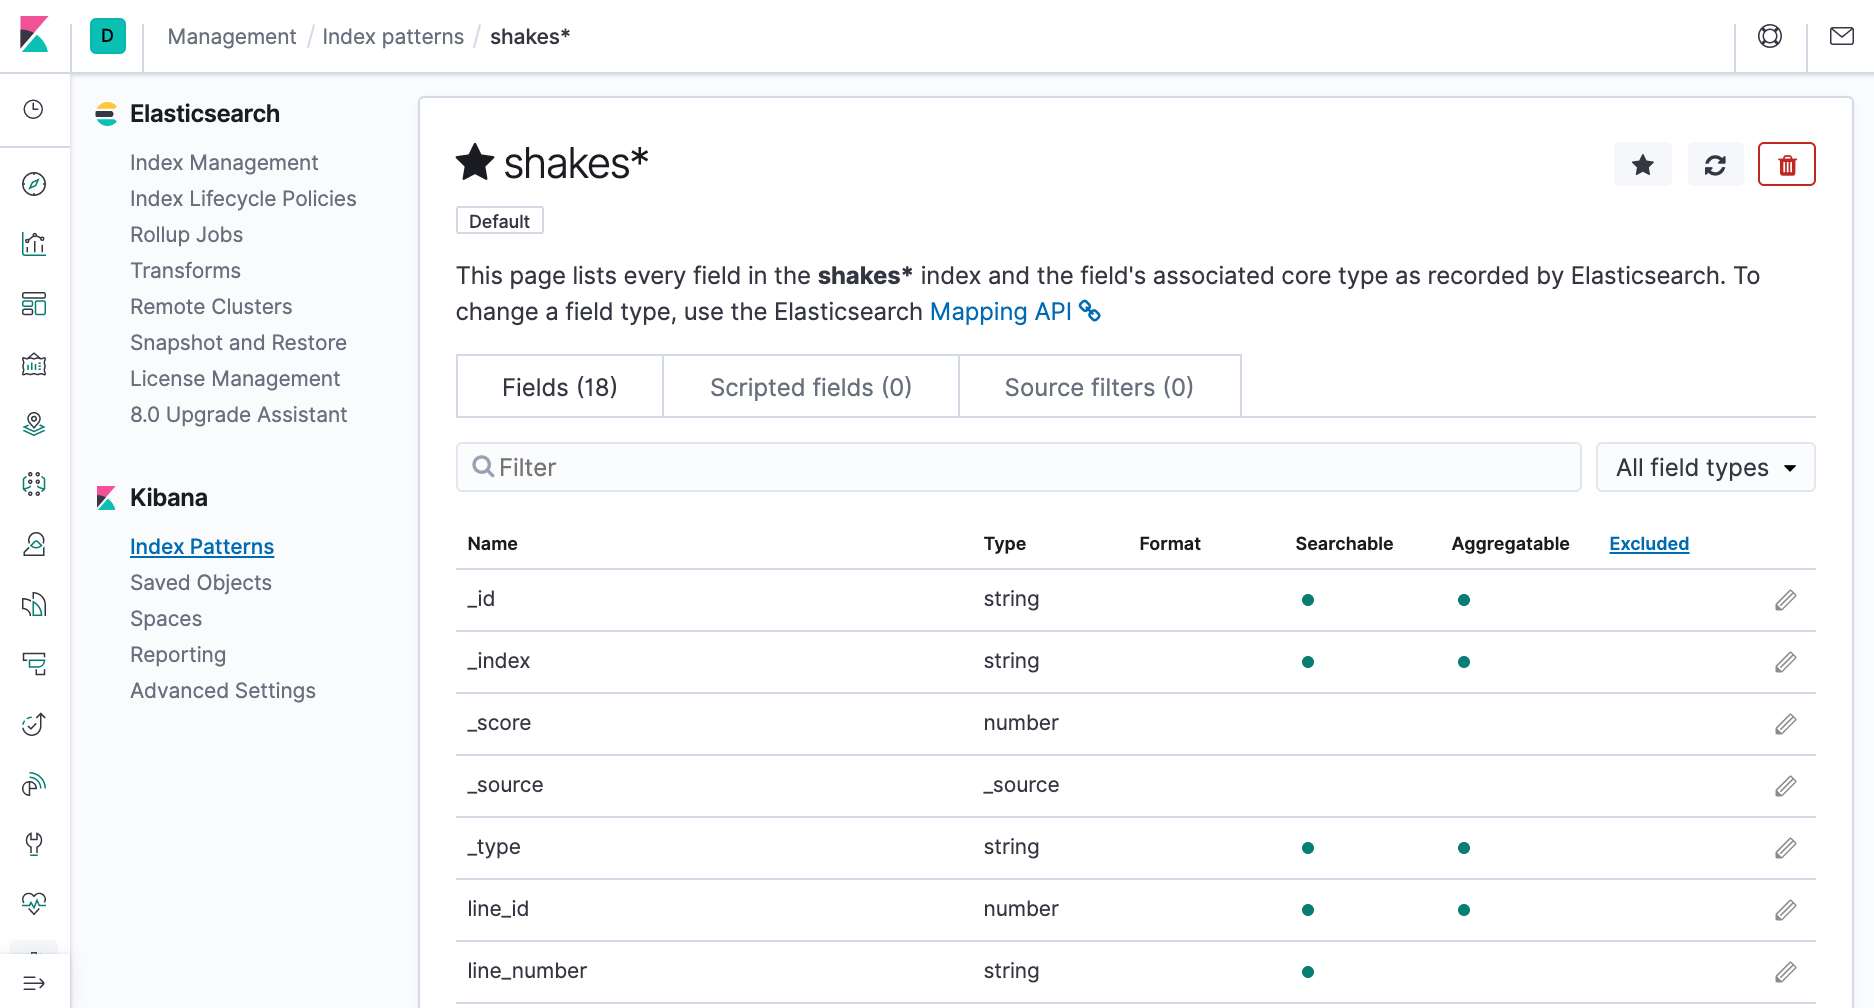Select the _source type cell
Viewport: 1874px width, 1008px height.
point(1021,785)
